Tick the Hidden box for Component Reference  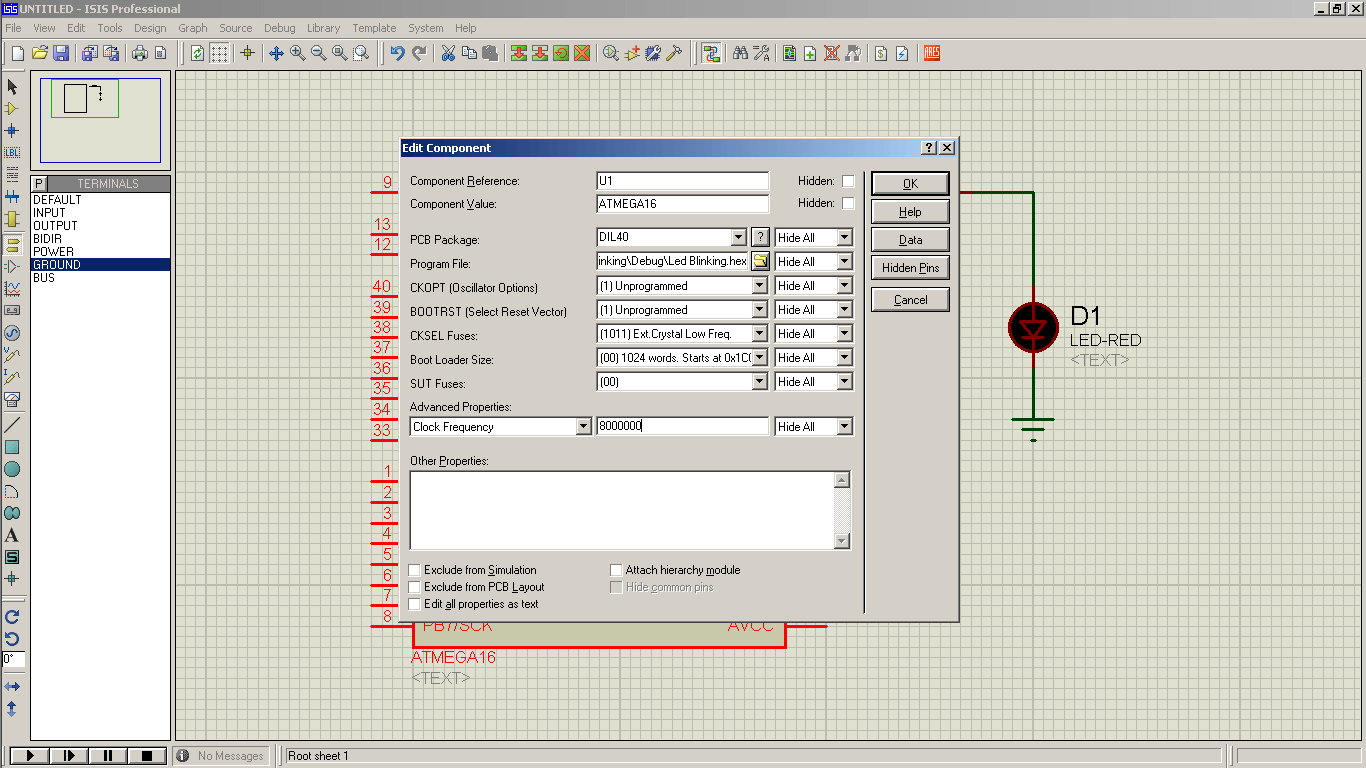click(x=848, y=181)
